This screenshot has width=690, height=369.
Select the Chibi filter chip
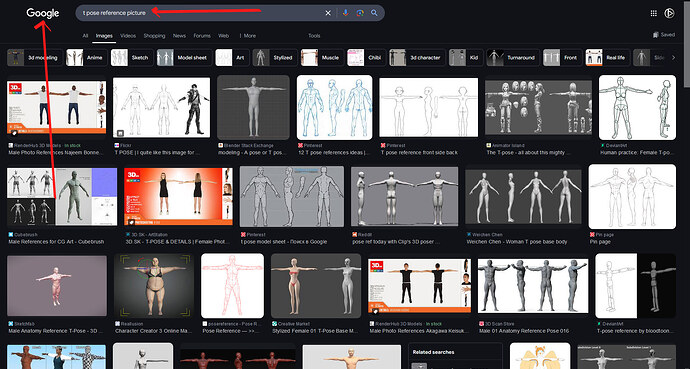366,58
